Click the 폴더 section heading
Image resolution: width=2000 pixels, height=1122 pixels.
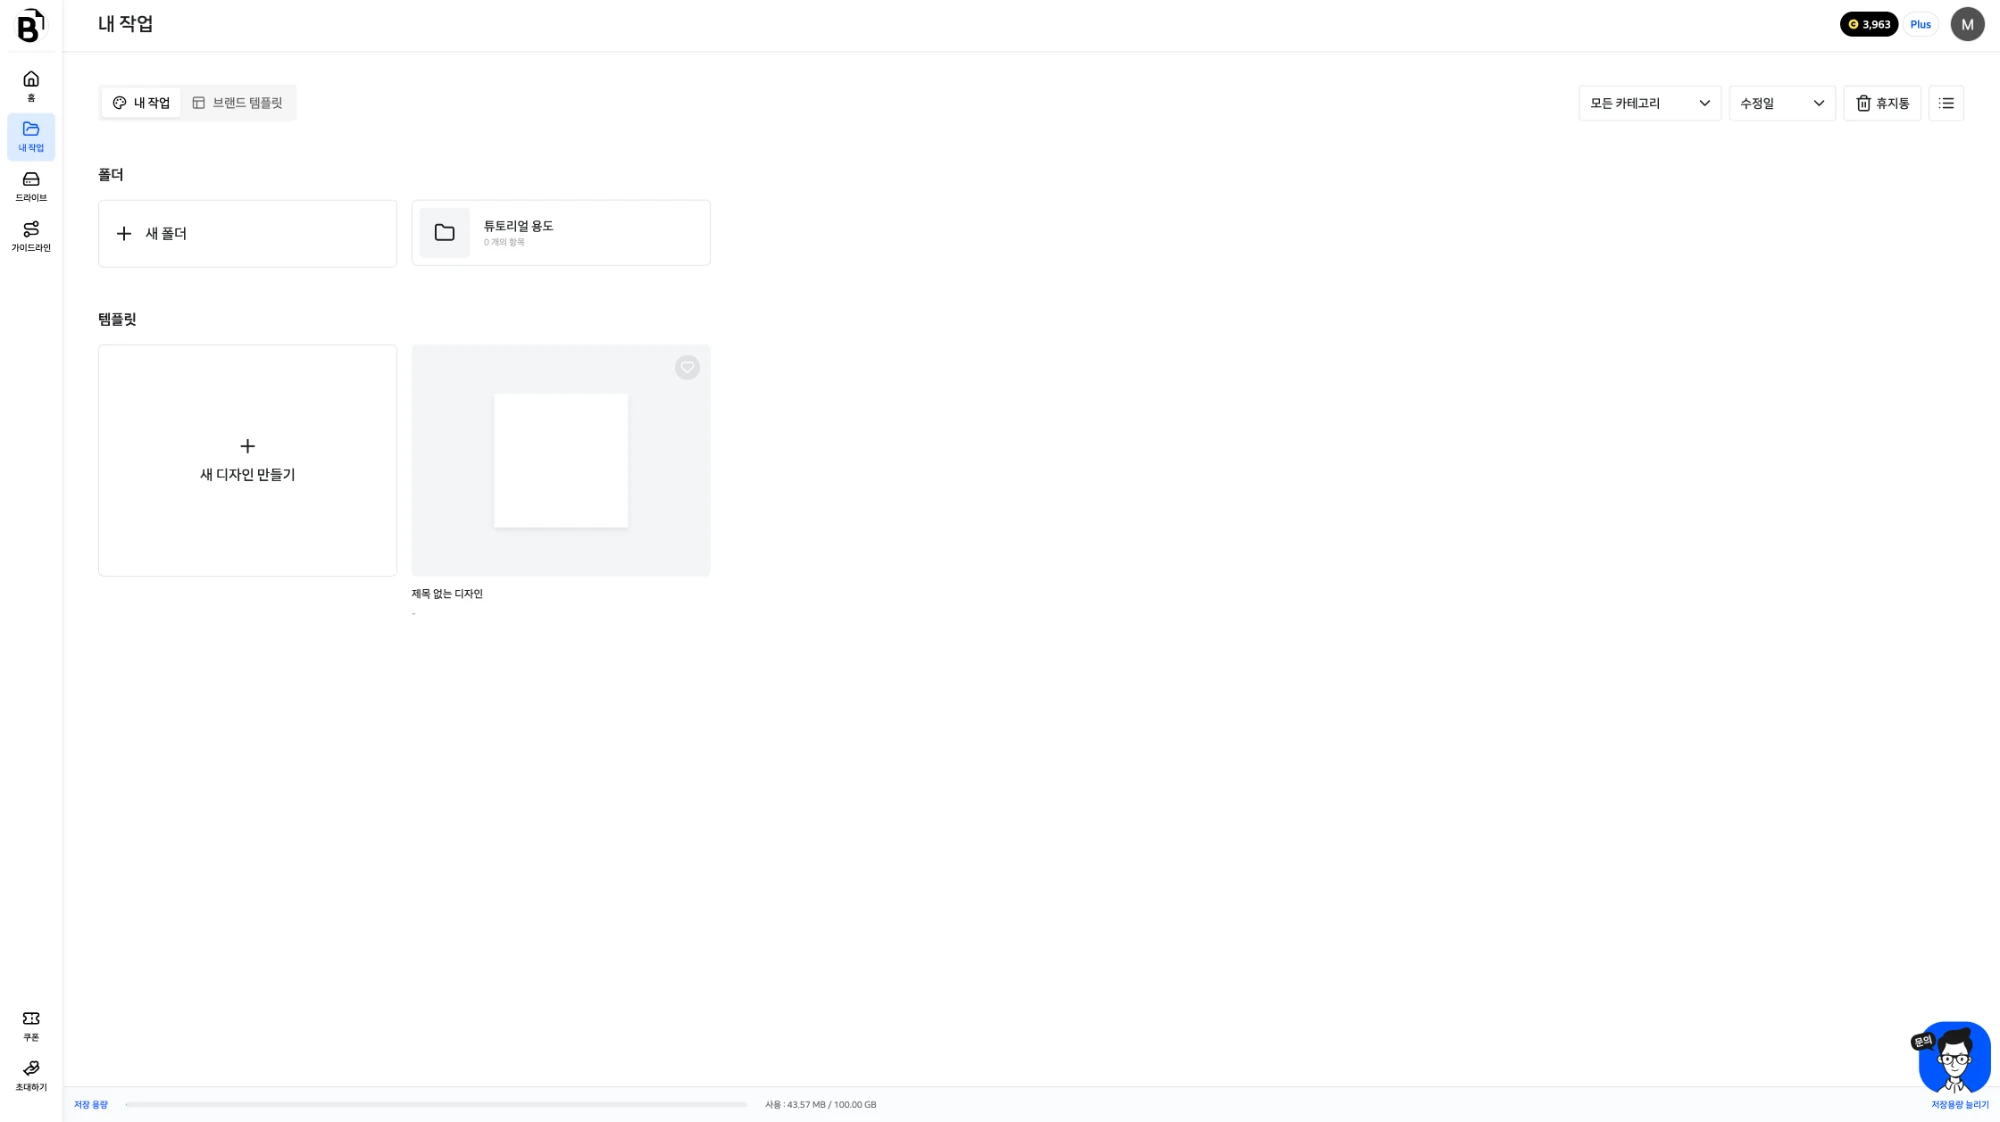coord(111,175)
